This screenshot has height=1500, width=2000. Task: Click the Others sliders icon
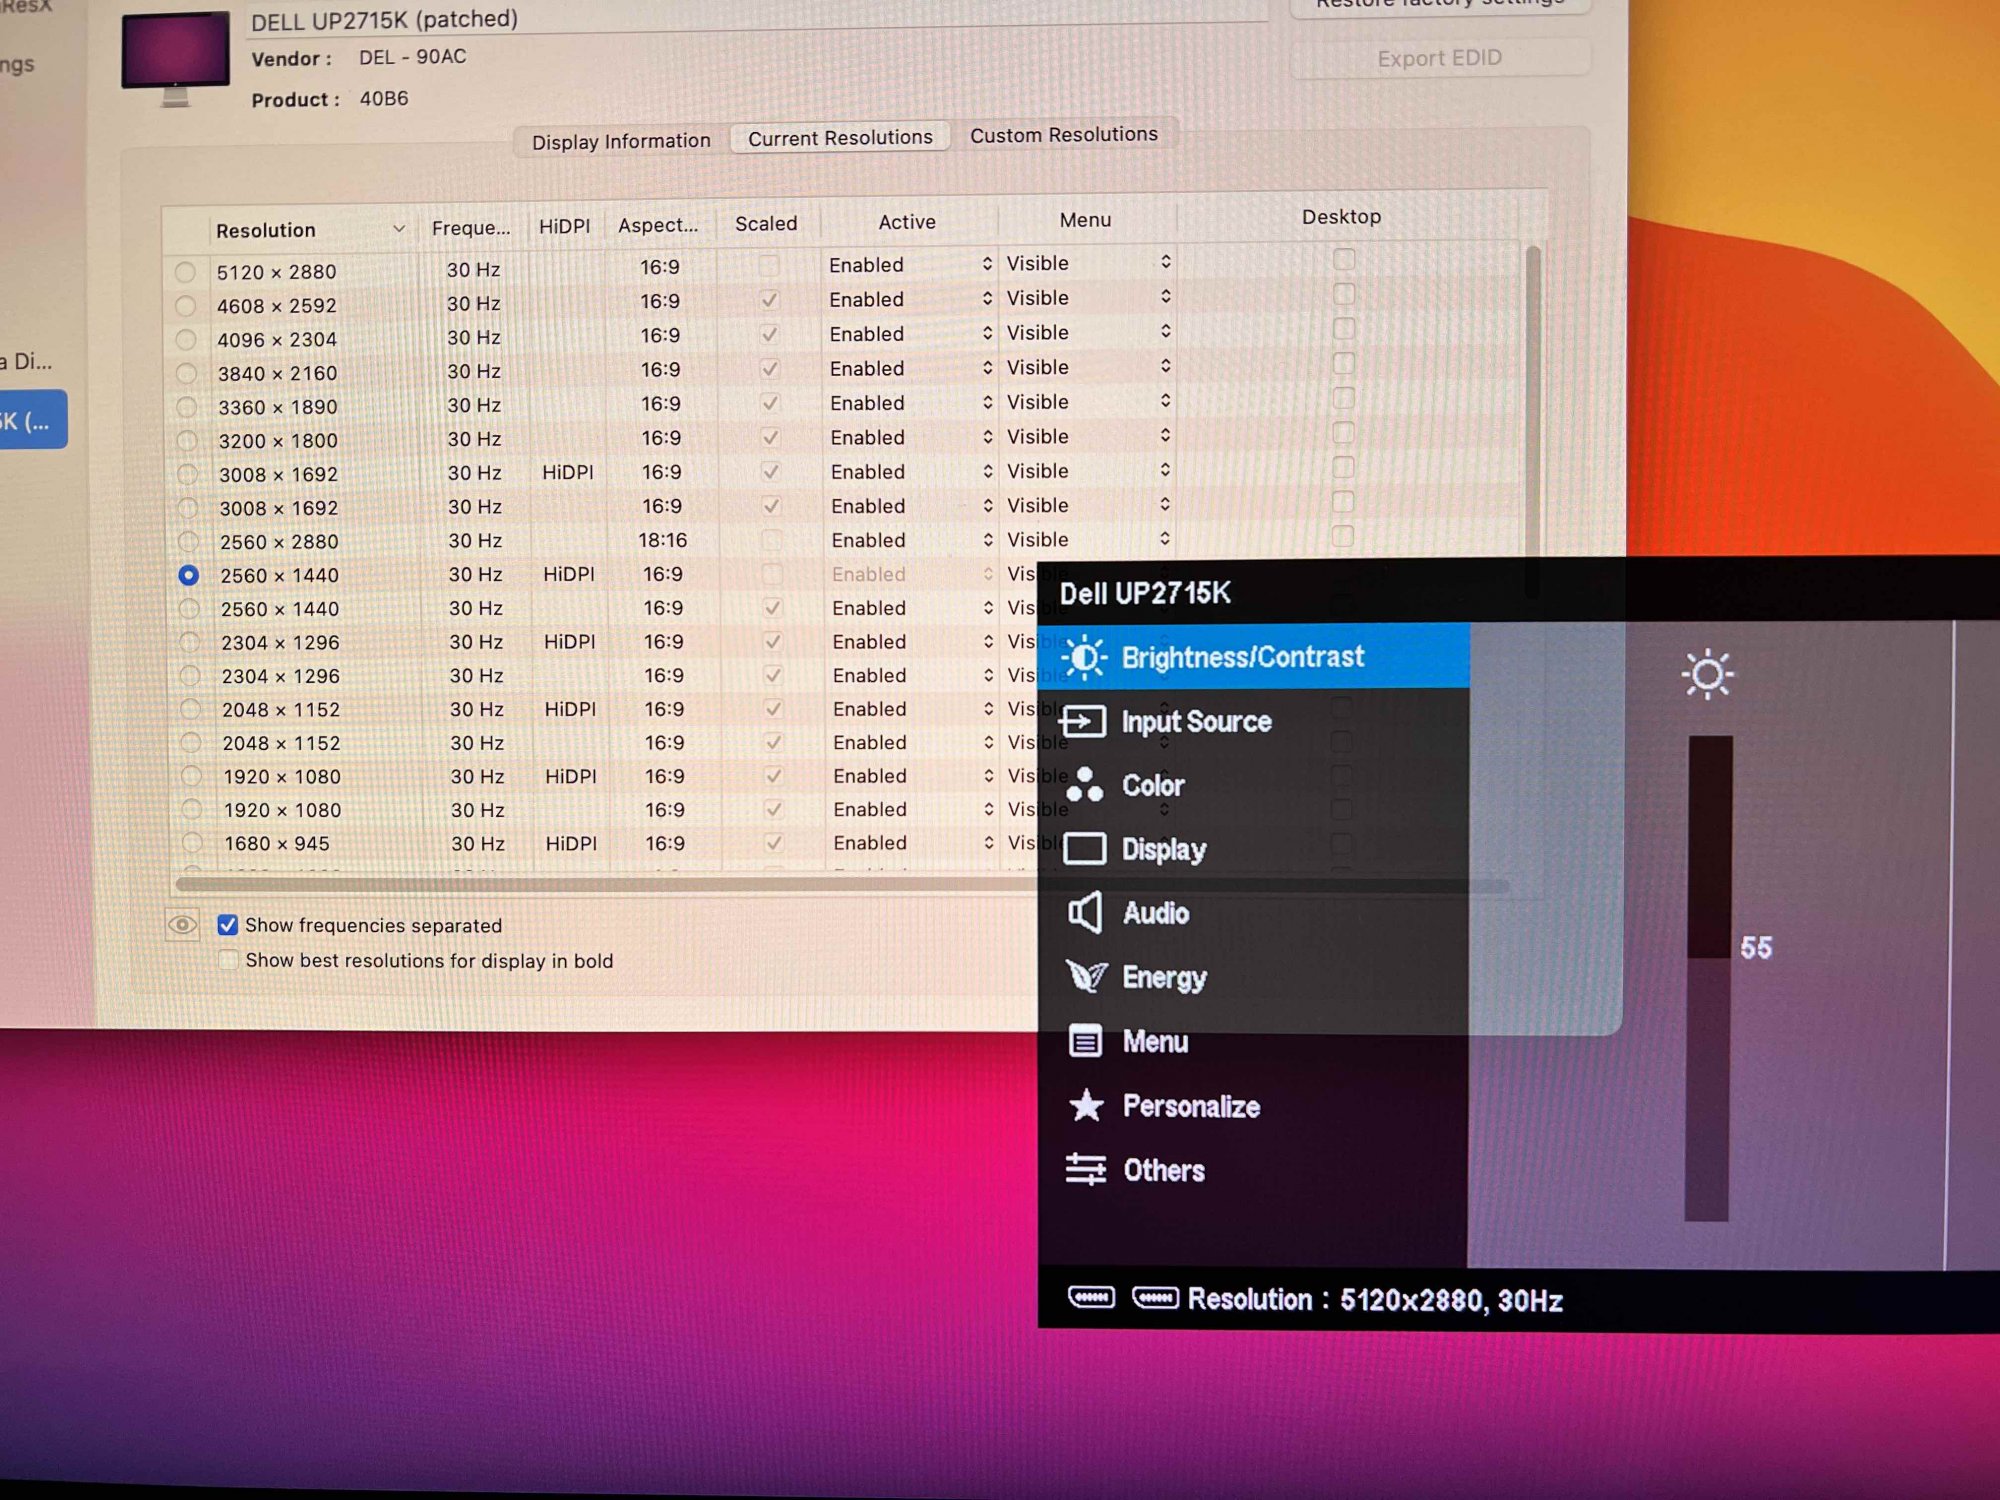click(x=1086, y=1169)
